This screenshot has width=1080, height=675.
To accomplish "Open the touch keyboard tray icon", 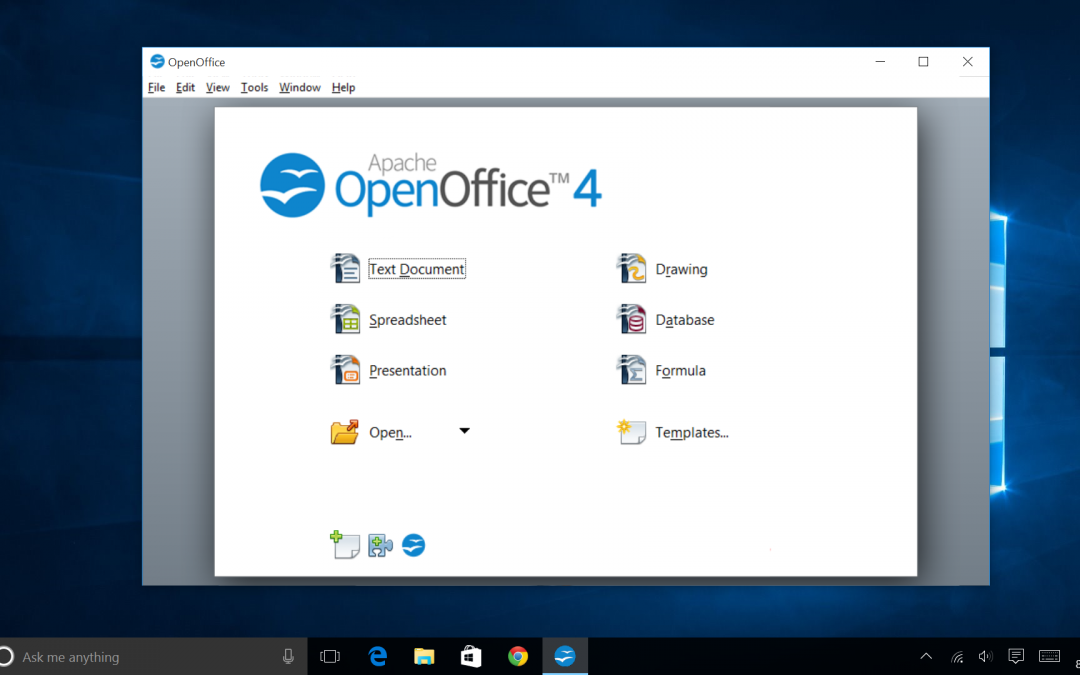I will pos(1049,656).
